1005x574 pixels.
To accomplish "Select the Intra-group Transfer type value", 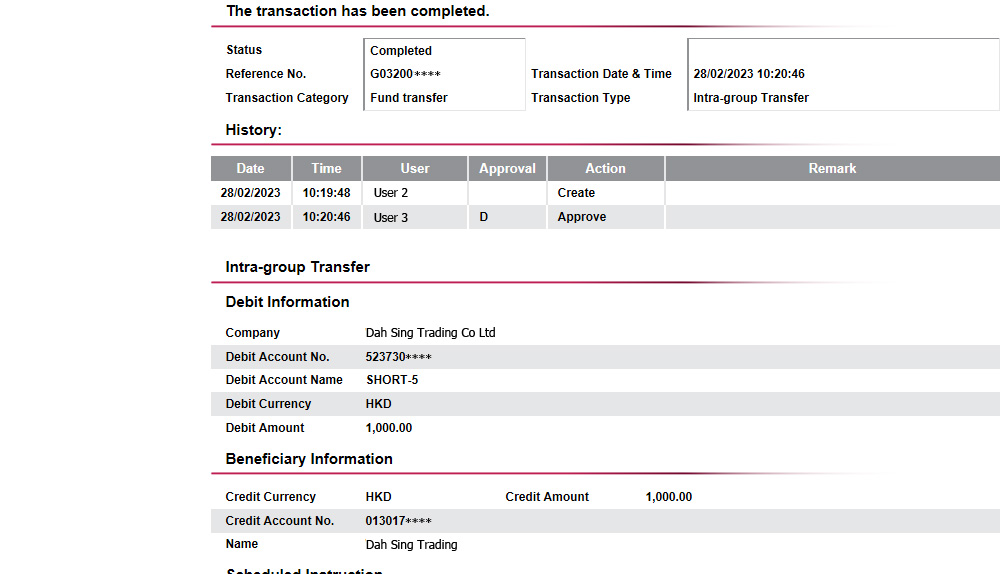I will tap(751, 98).
